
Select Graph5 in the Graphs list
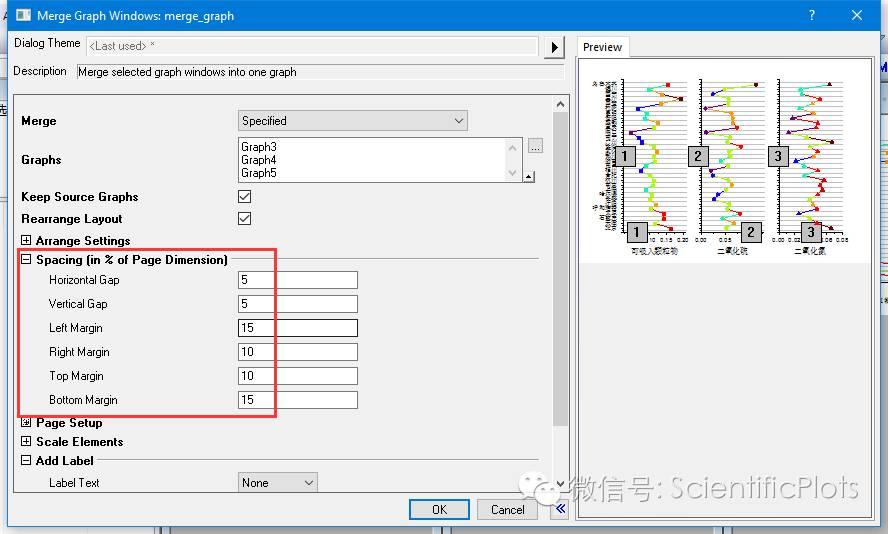(x=259, y=173)
